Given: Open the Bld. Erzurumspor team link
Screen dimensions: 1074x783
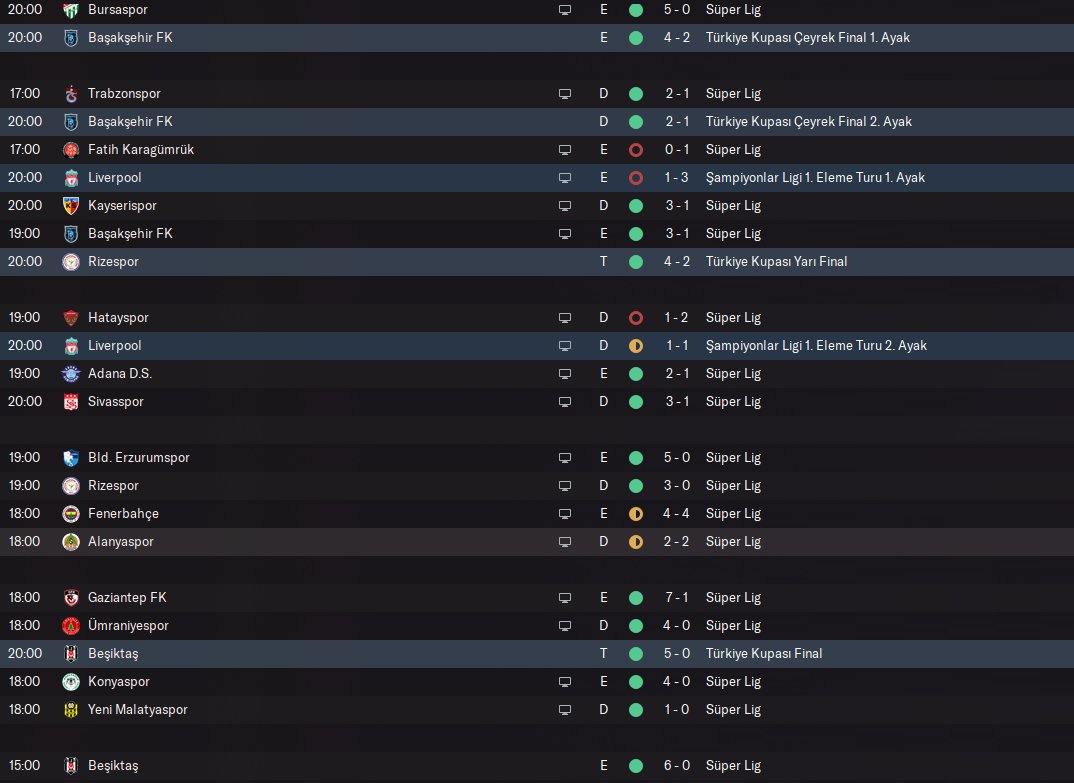Looking at the screenshot, I should [138, 458].
